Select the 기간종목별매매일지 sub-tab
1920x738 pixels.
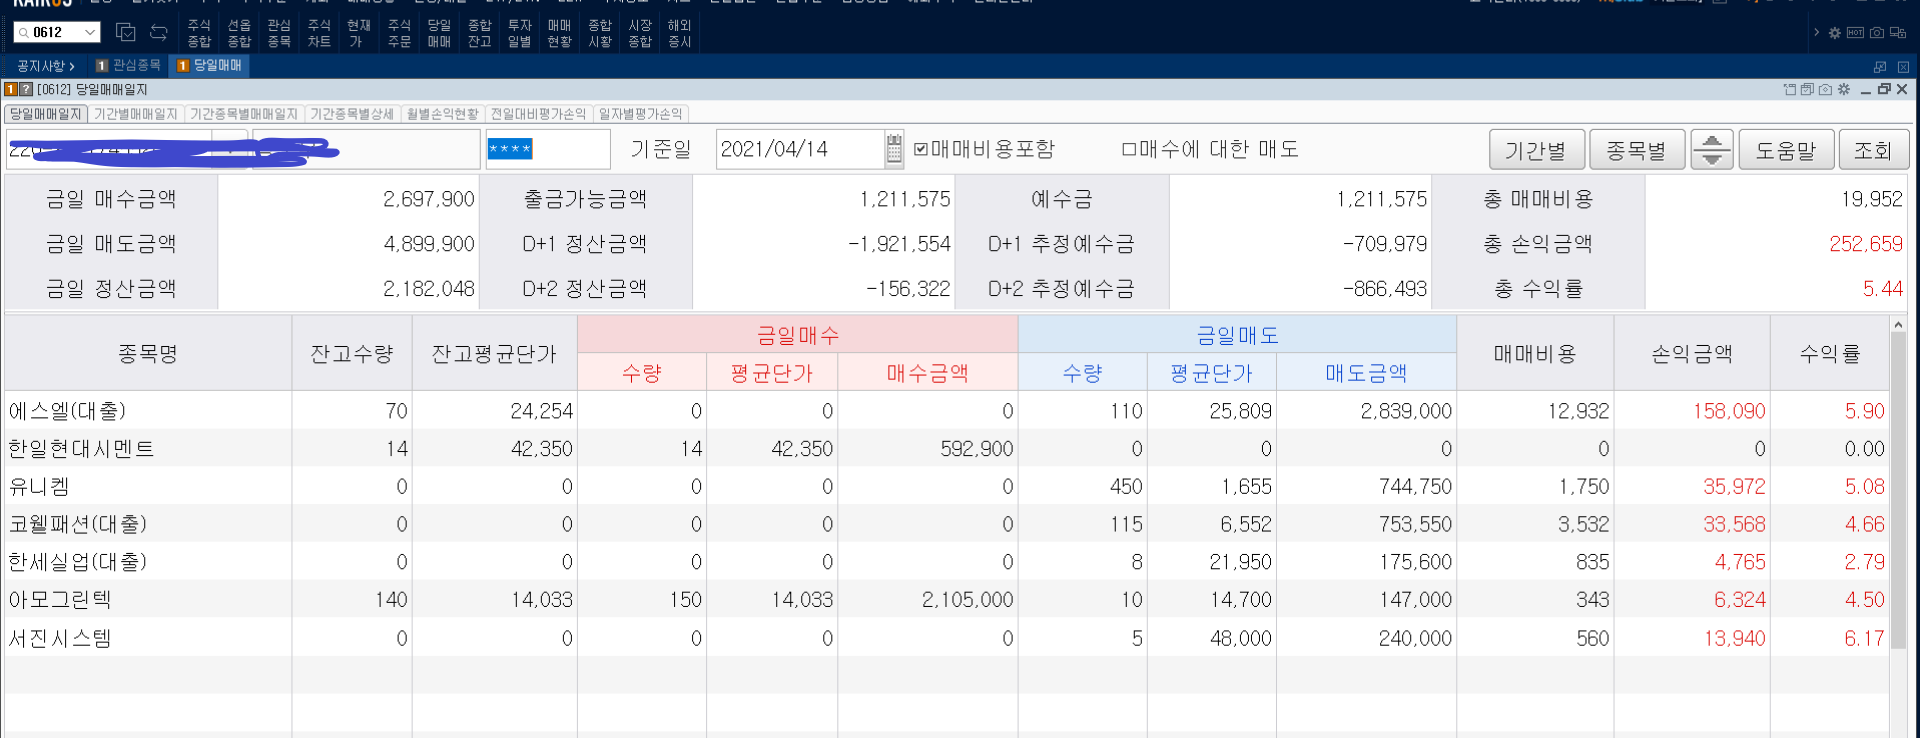(x=244, y=114)
